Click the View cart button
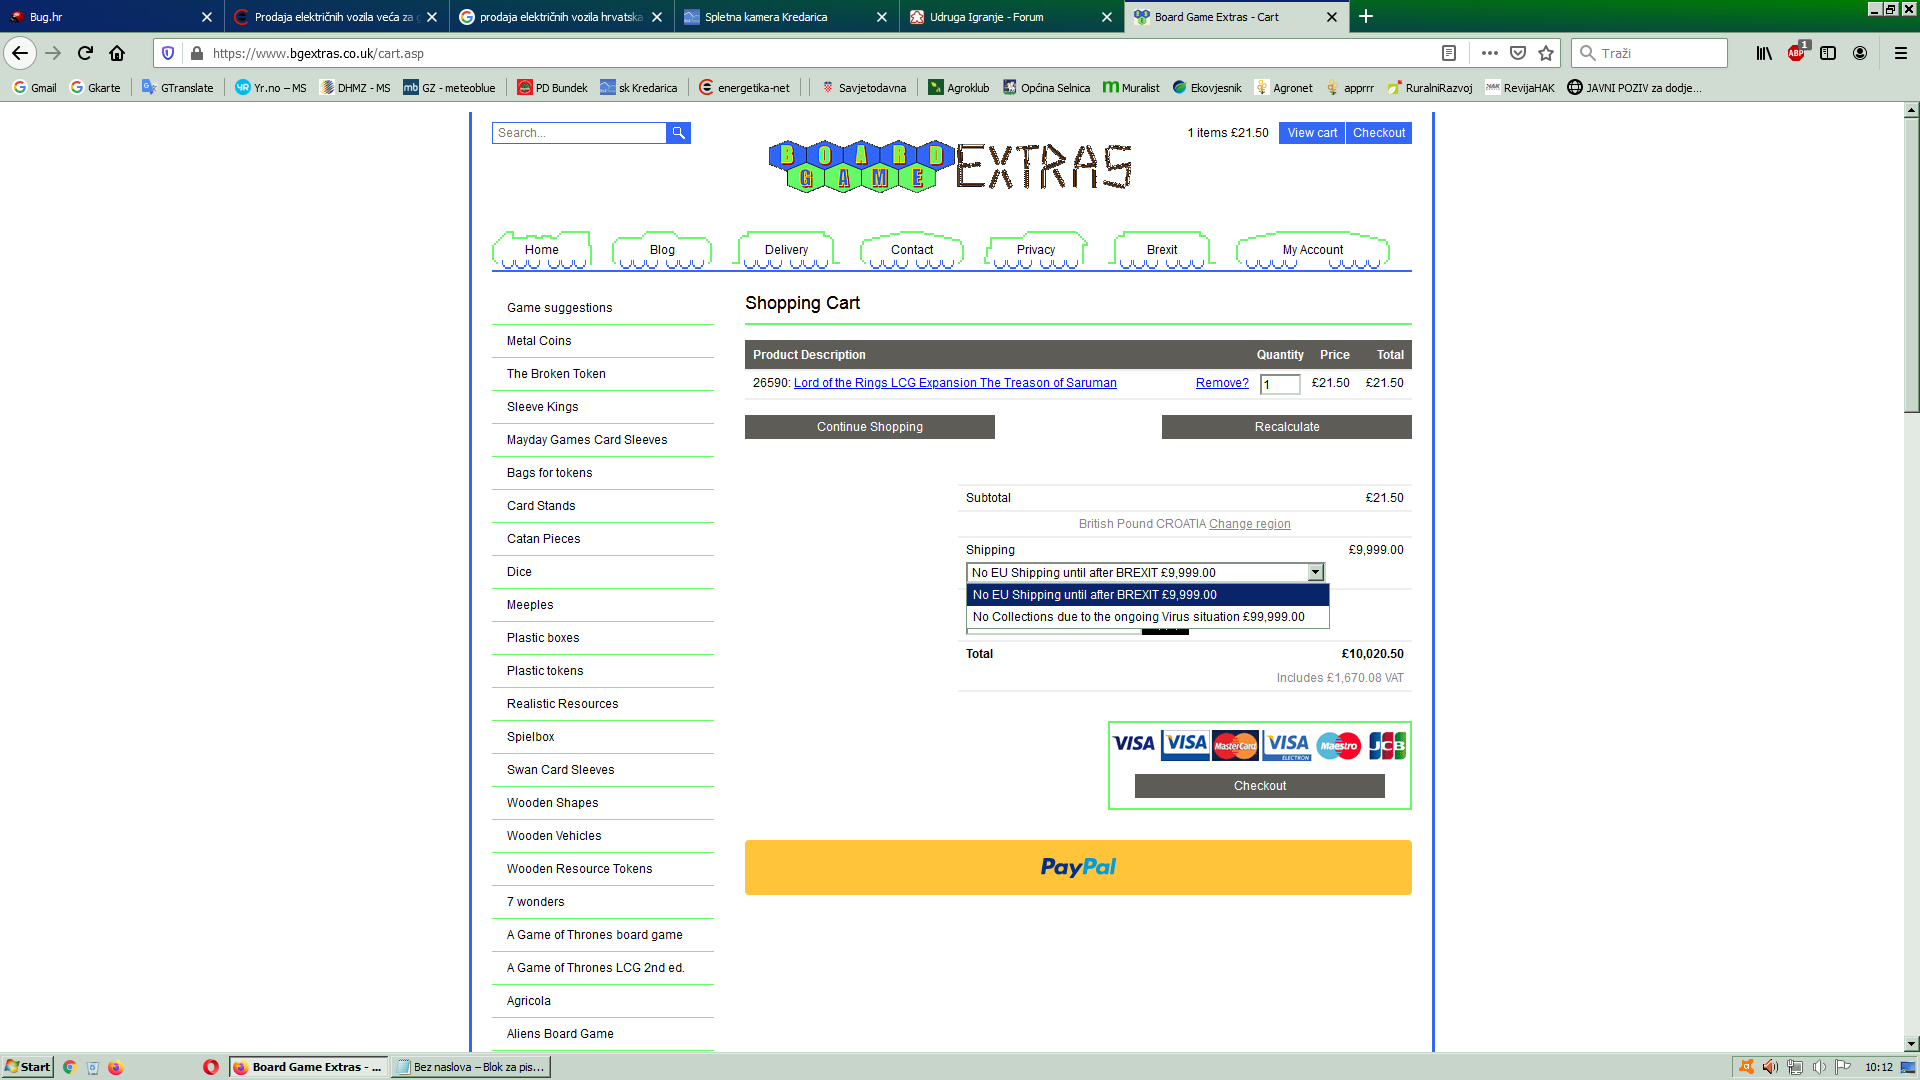The height and width of the screenshot is (1080, 1920). (1312, 133)
